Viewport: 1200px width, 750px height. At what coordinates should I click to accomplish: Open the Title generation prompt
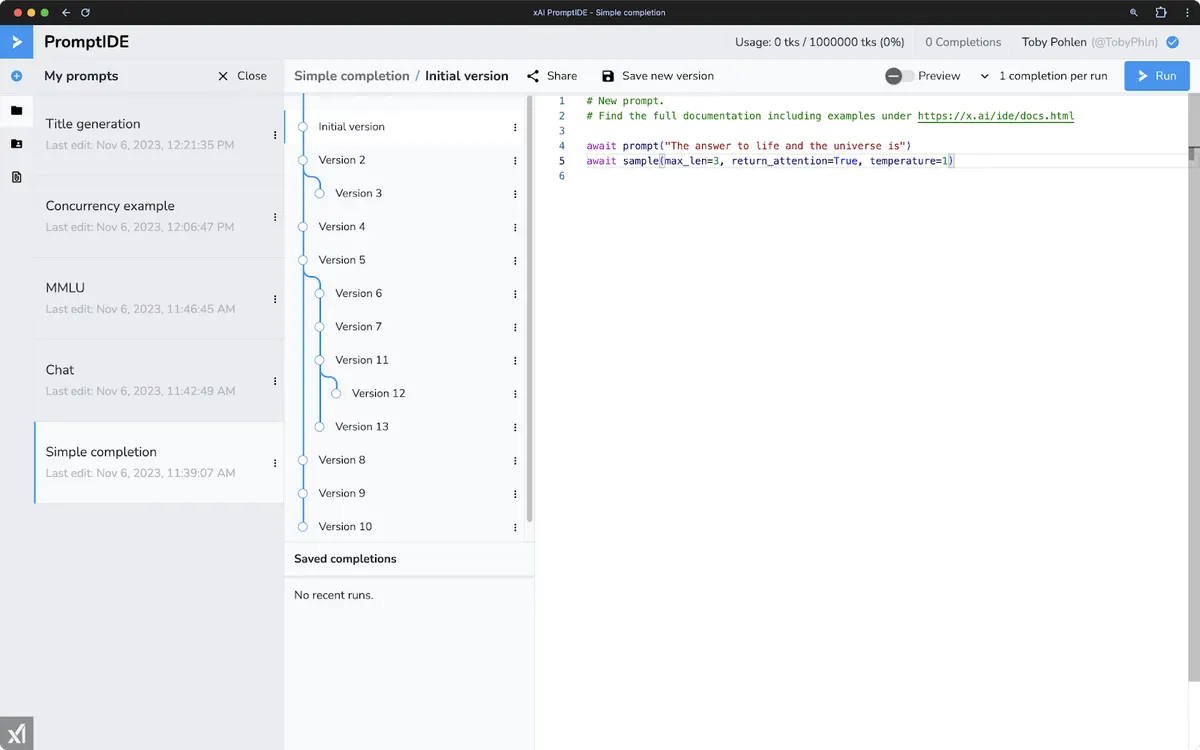[159, 134]
